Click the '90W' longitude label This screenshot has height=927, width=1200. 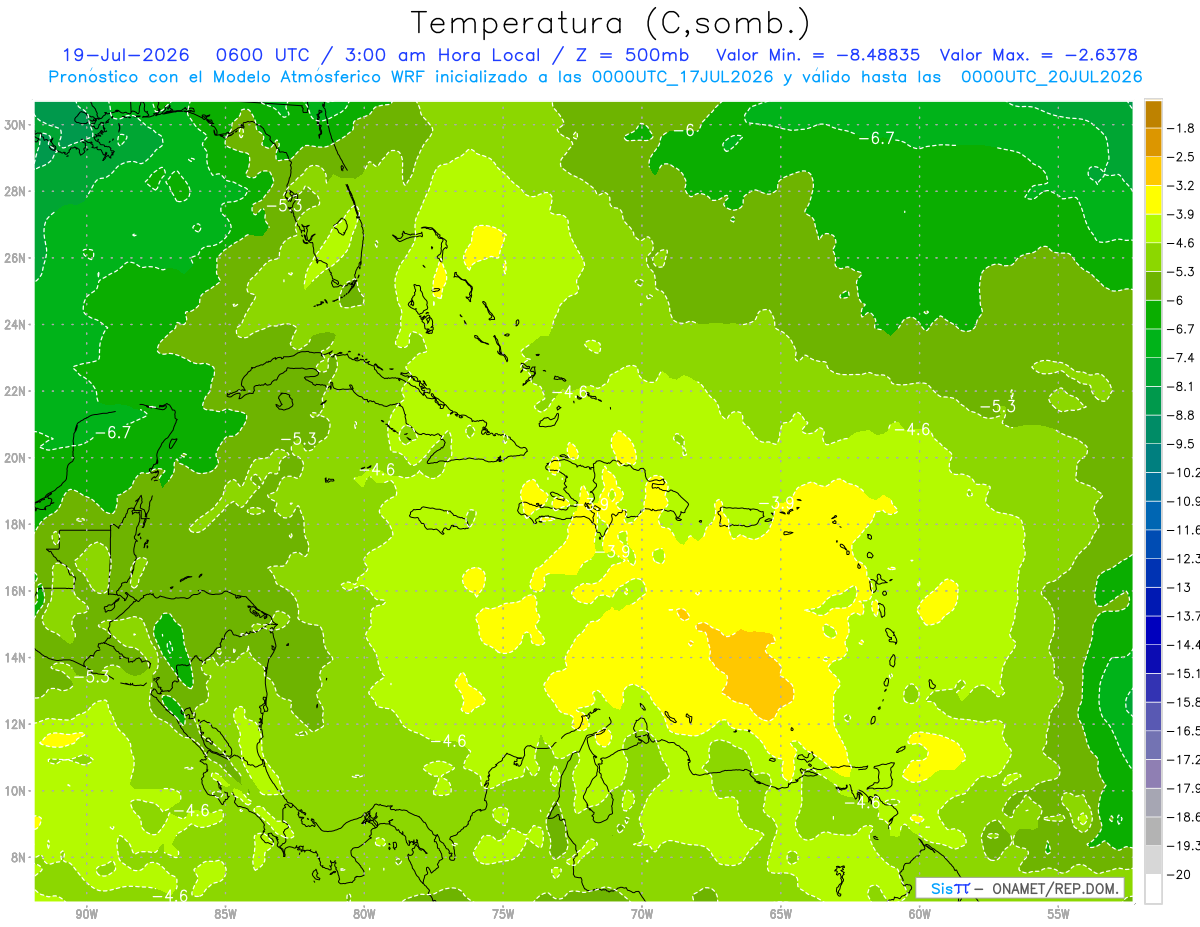point(87,914)
